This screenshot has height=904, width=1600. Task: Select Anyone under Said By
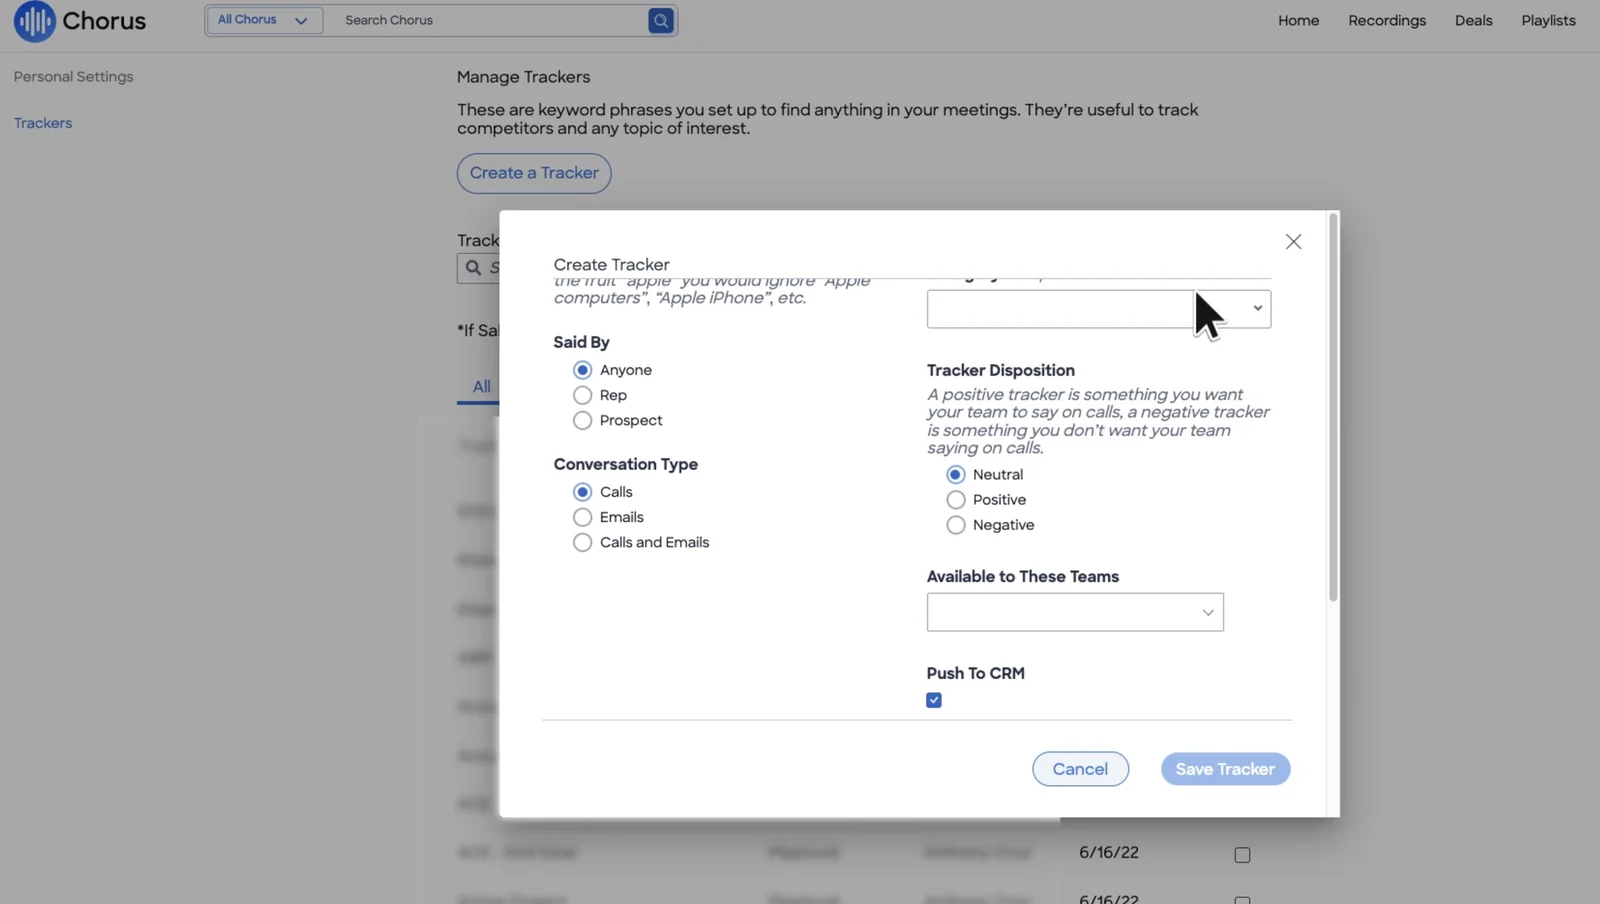[582, 370]
